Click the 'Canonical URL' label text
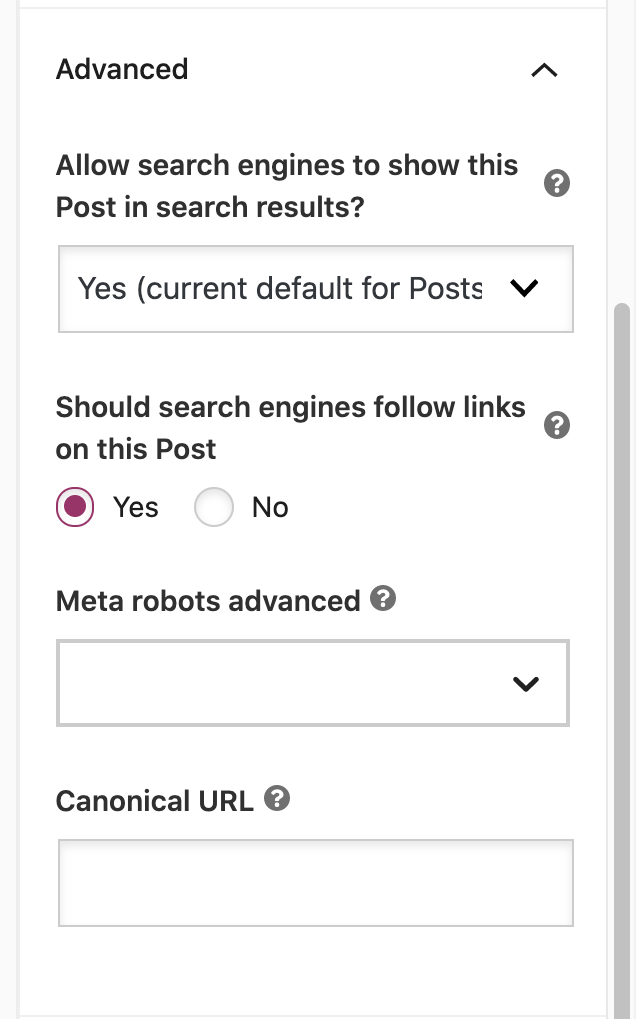This screenshot has height=1019, width=636. click(155, 801)
